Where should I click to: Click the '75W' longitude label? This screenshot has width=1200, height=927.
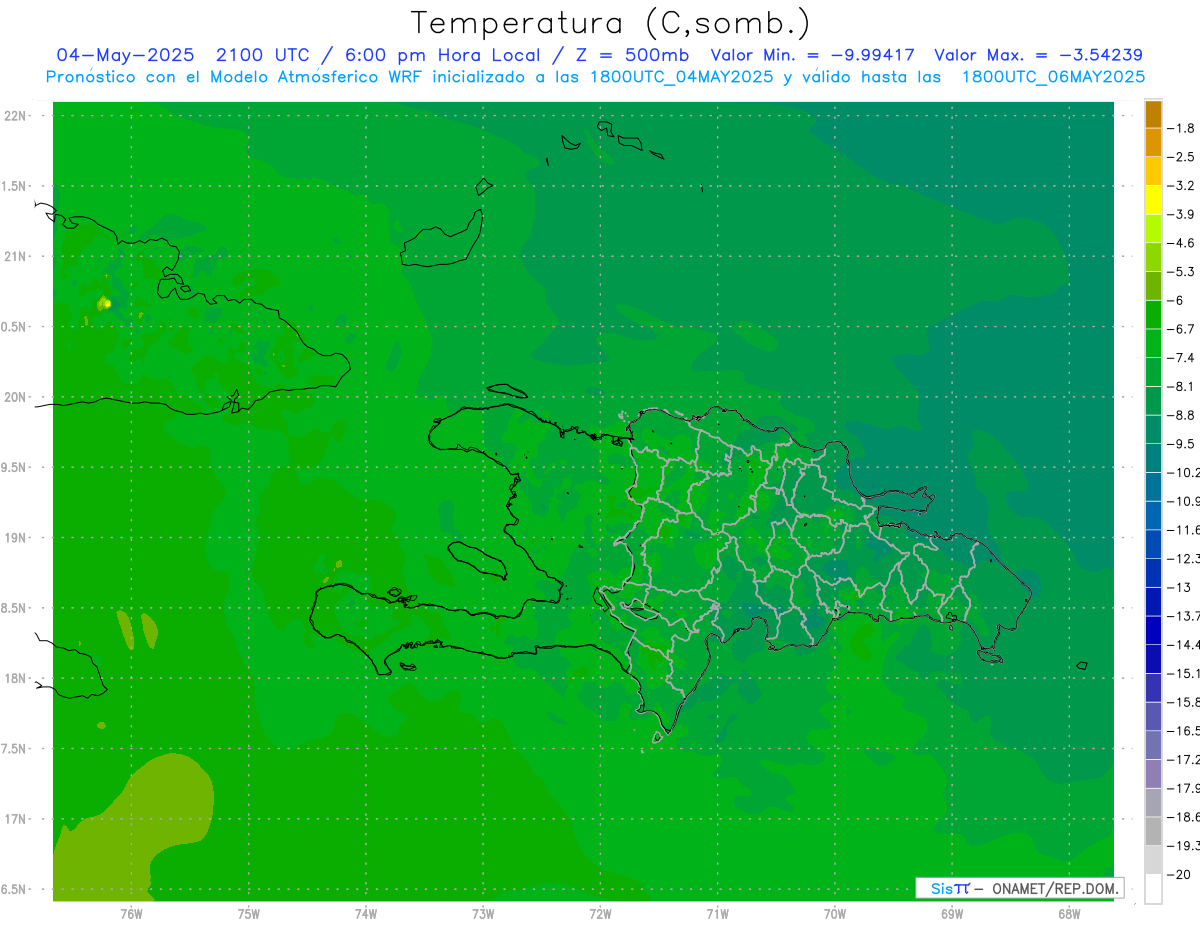[x=249, y=914]
